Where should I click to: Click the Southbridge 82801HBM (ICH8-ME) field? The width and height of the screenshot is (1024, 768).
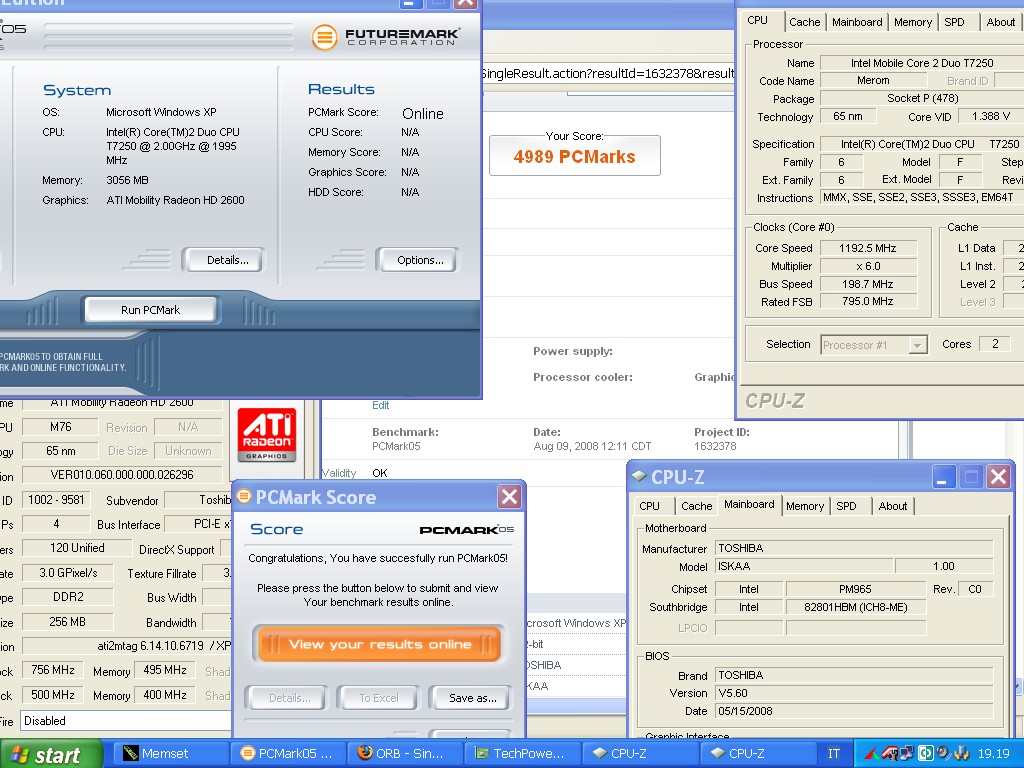click(x=856, y=607)
